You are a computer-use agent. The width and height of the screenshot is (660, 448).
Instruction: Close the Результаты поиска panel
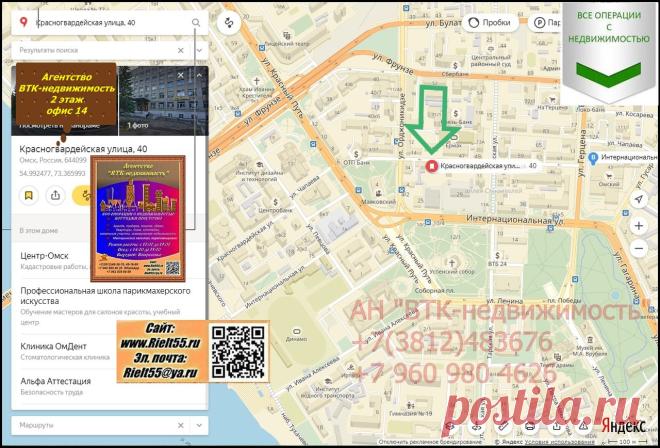click(181, 50)
